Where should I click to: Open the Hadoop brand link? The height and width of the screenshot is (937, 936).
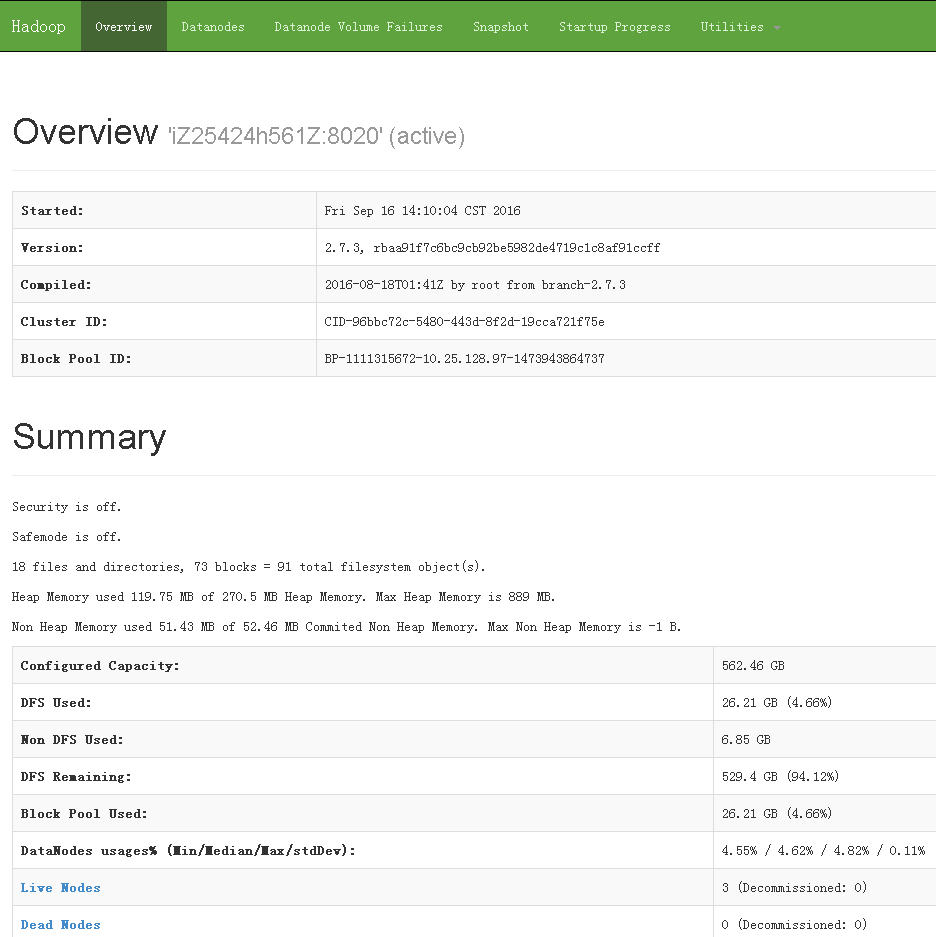click(38, 26)
